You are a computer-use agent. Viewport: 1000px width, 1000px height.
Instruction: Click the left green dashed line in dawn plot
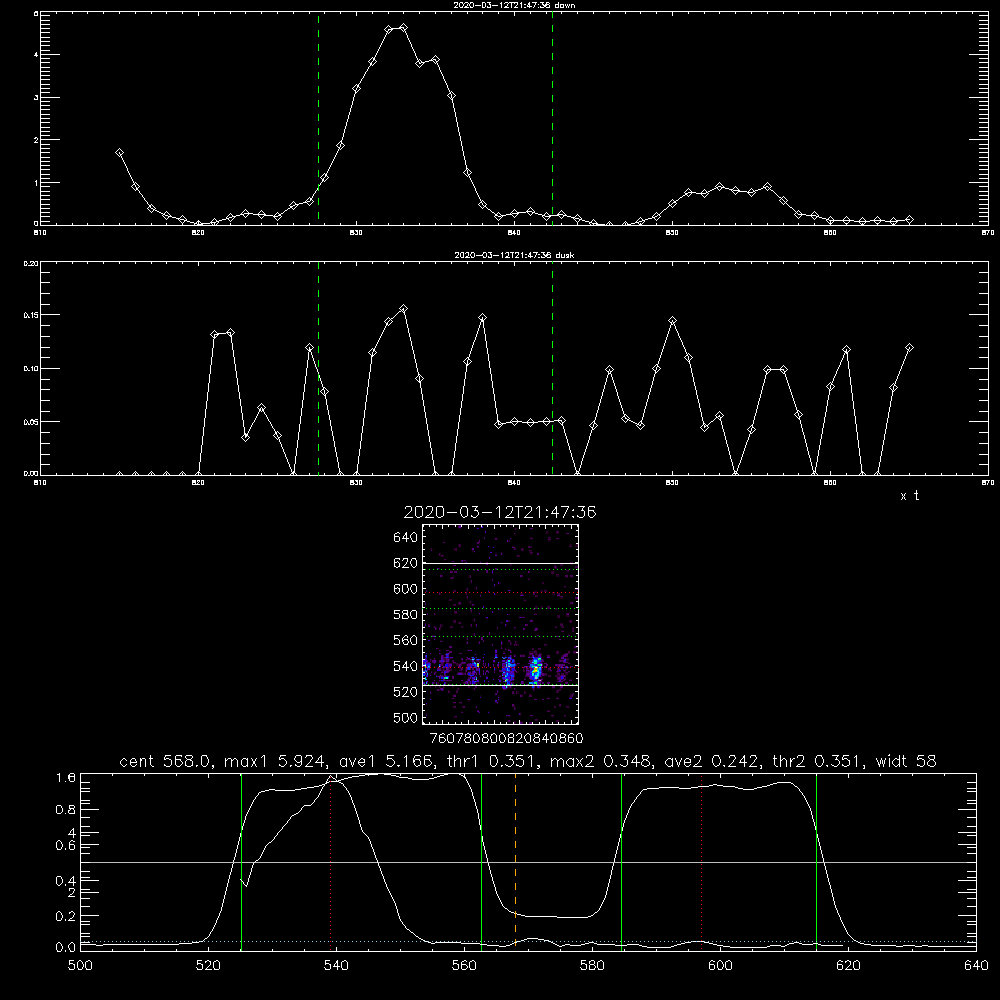tap(318, 118)
